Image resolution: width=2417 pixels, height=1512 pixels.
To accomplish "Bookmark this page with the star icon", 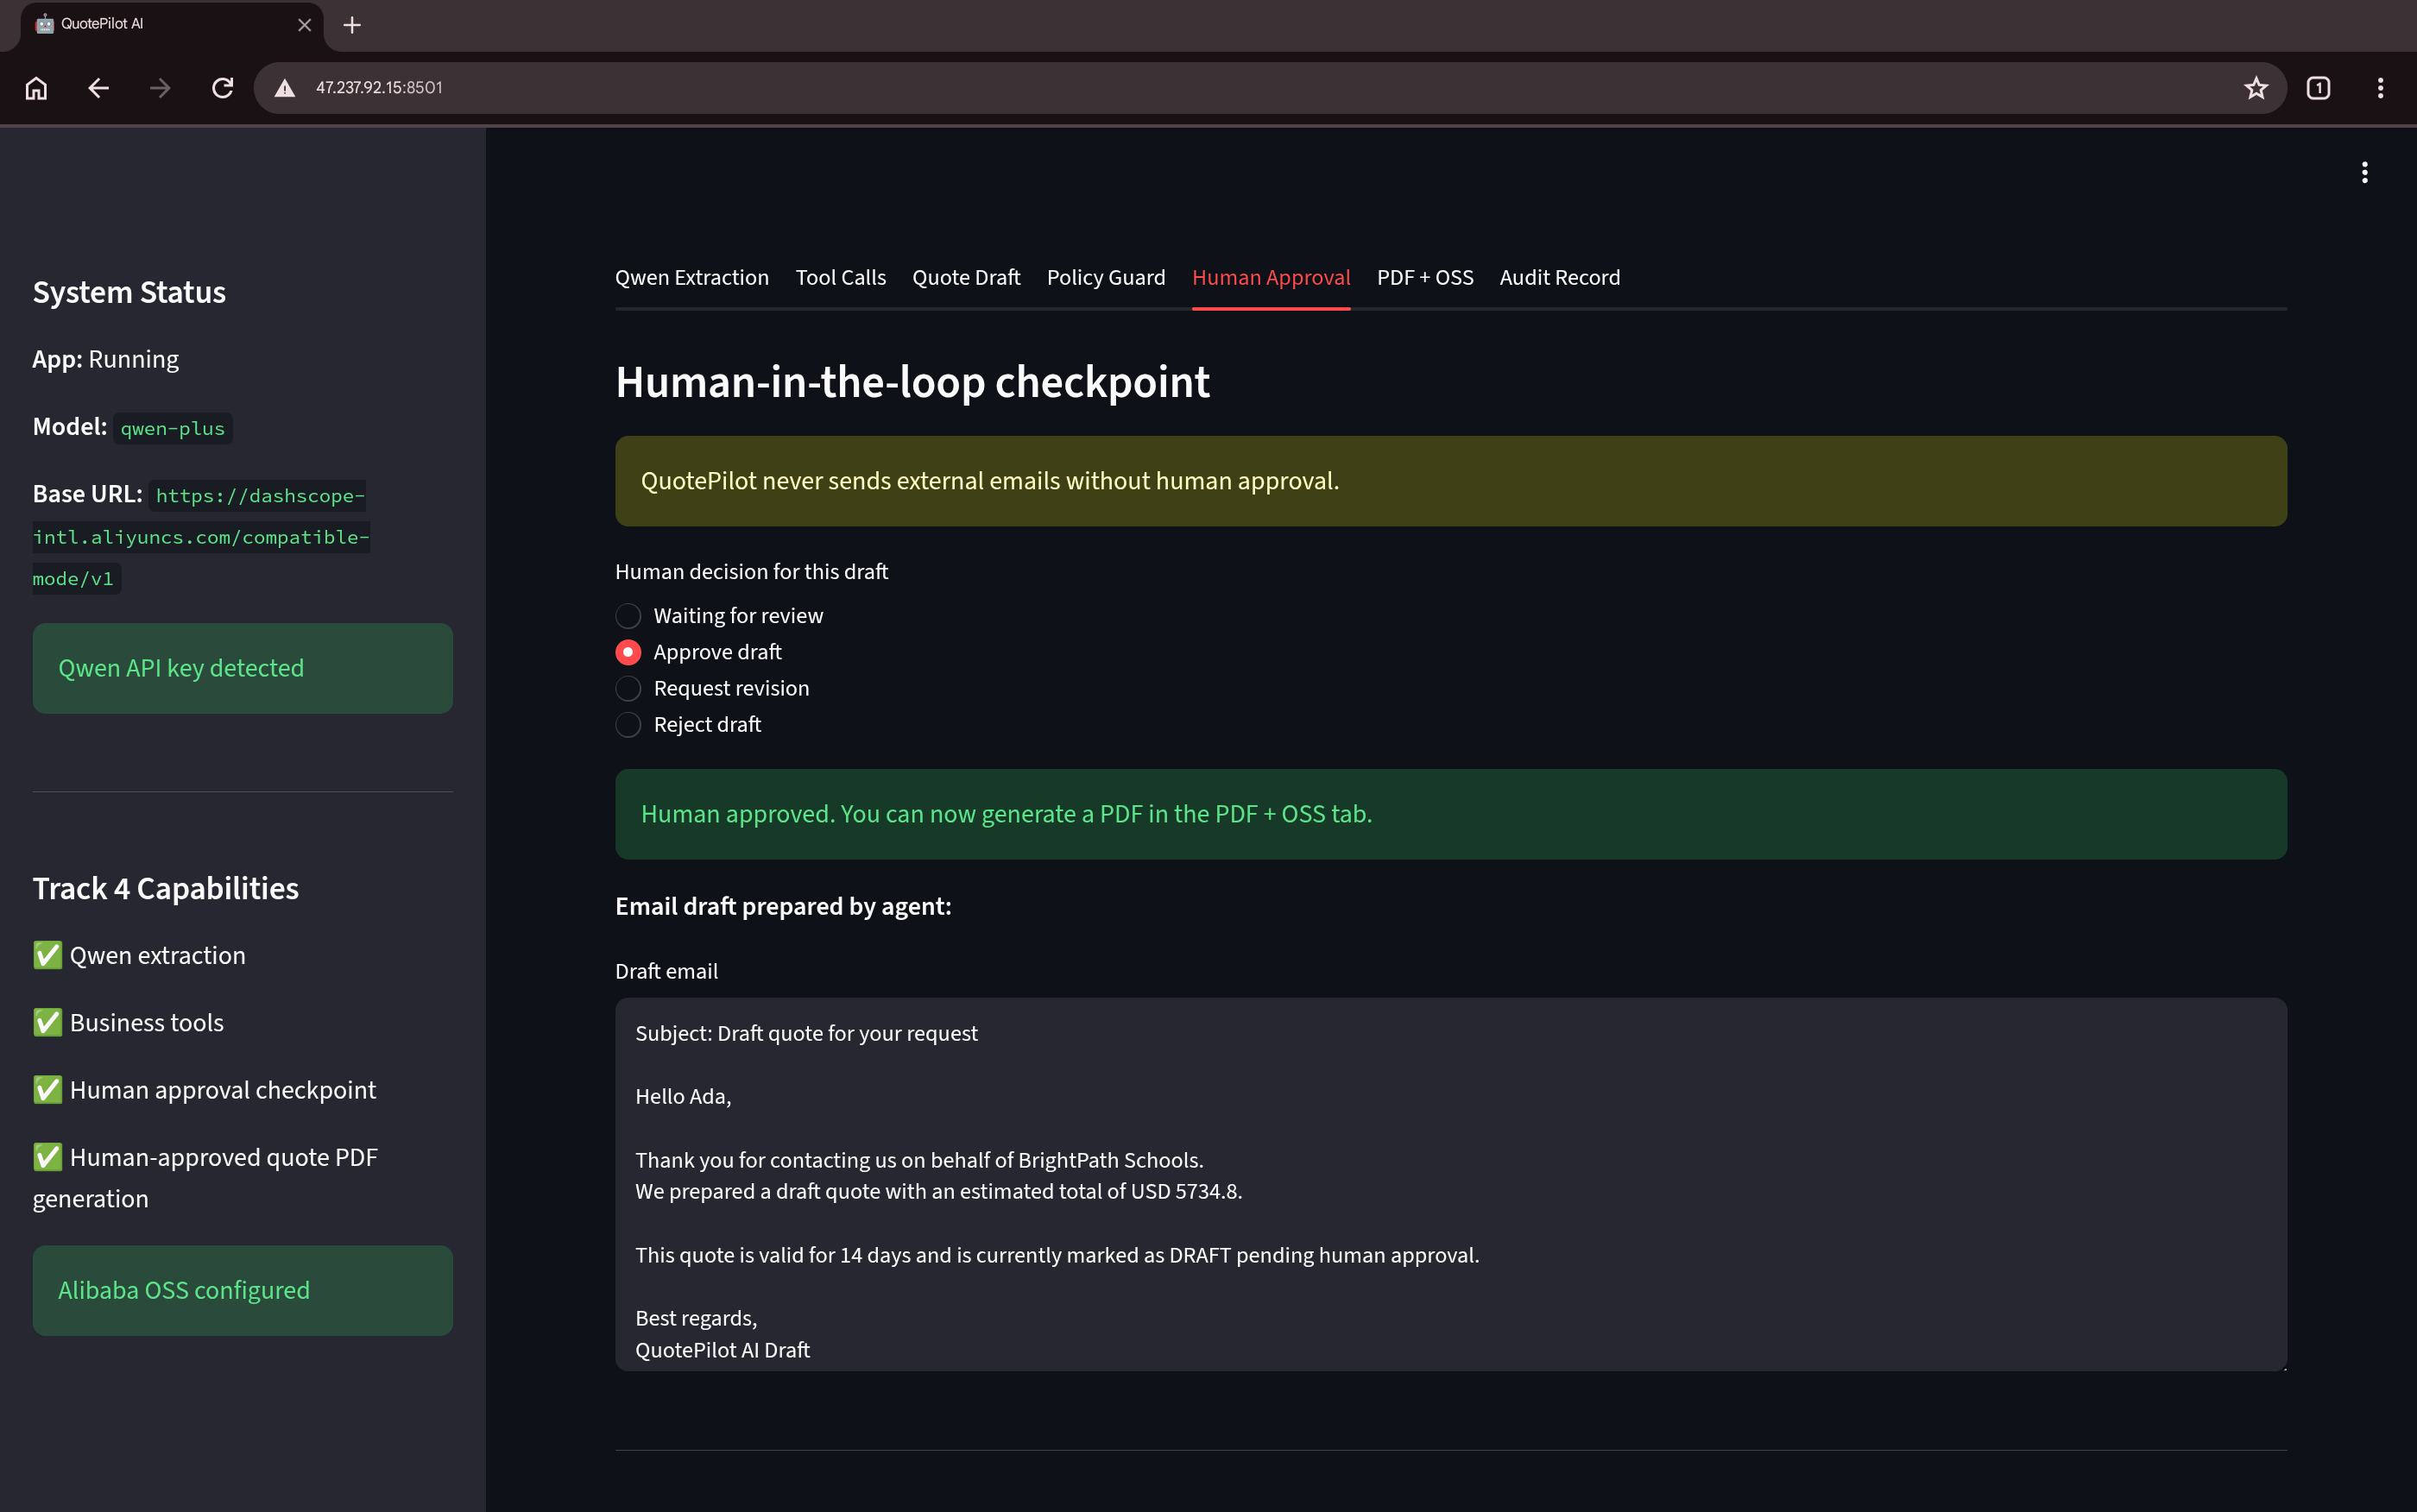I will [x=2255, y=88].
